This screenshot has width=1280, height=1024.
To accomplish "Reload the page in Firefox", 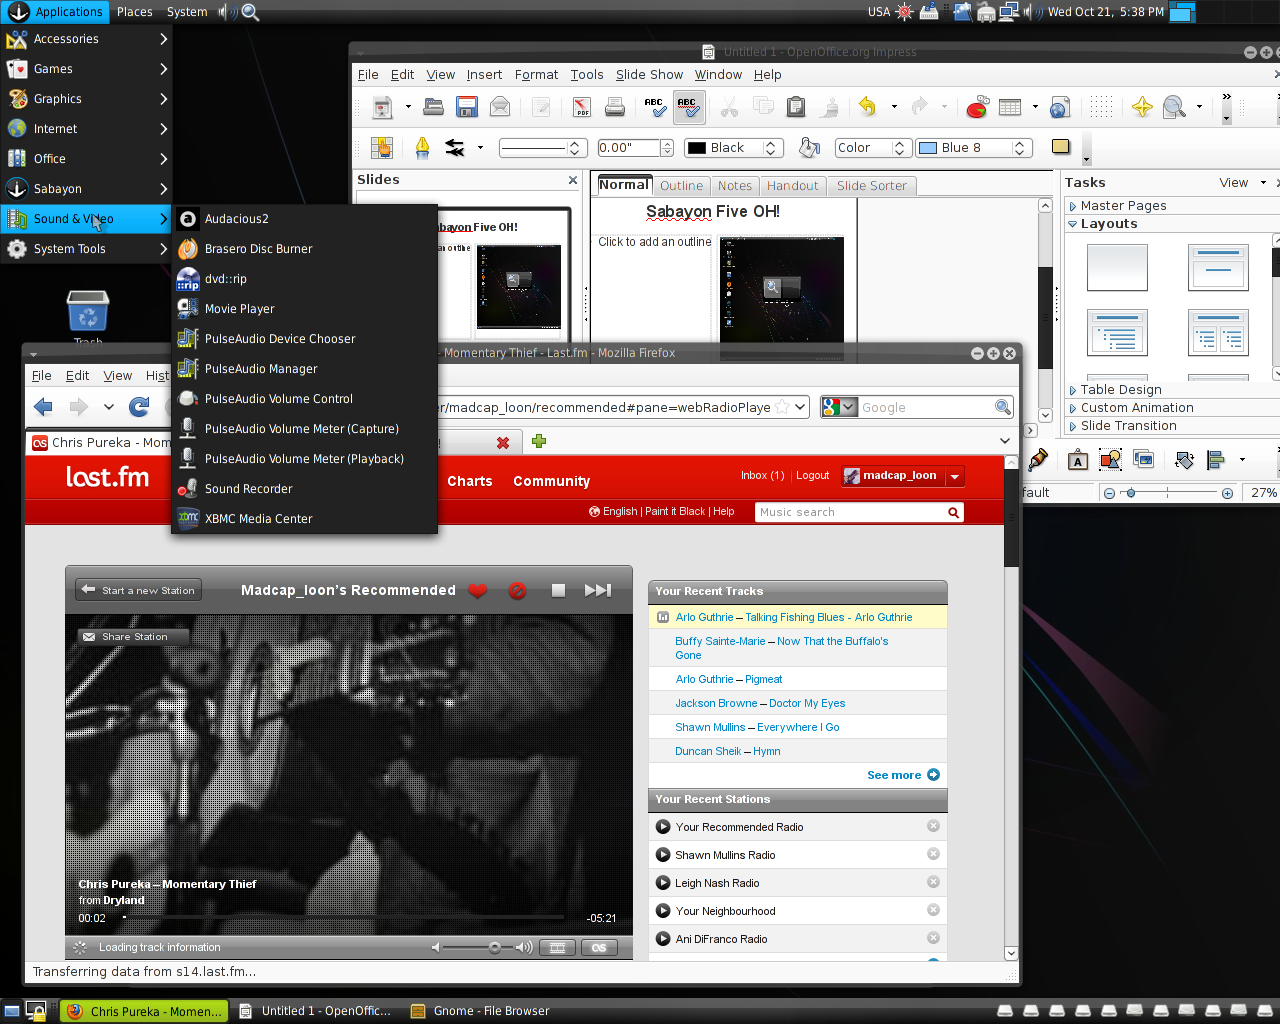I will (x=140, y=407).
